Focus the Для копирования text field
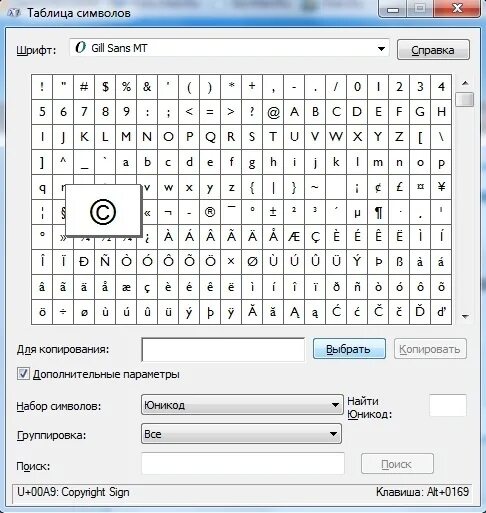Screen dimensions: 486x513 tap(223, 350)
